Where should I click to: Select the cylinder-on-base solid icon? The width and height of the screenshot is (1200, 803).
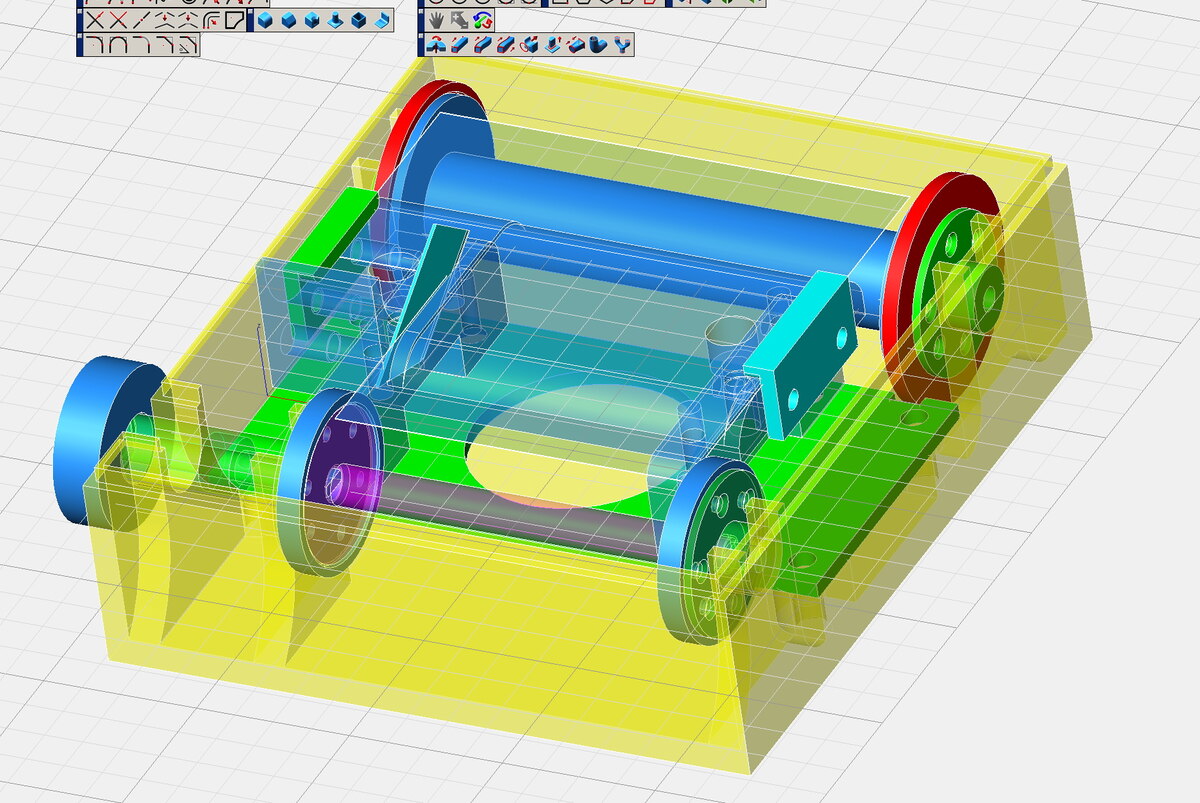335,20
